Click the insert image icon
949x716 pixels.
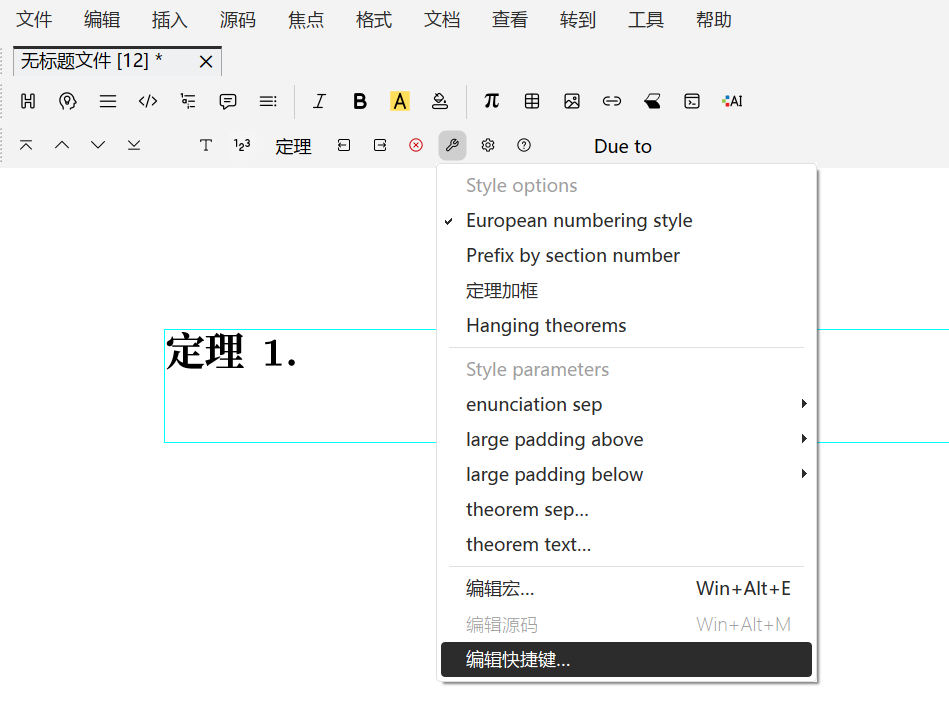tap(572, 101)
